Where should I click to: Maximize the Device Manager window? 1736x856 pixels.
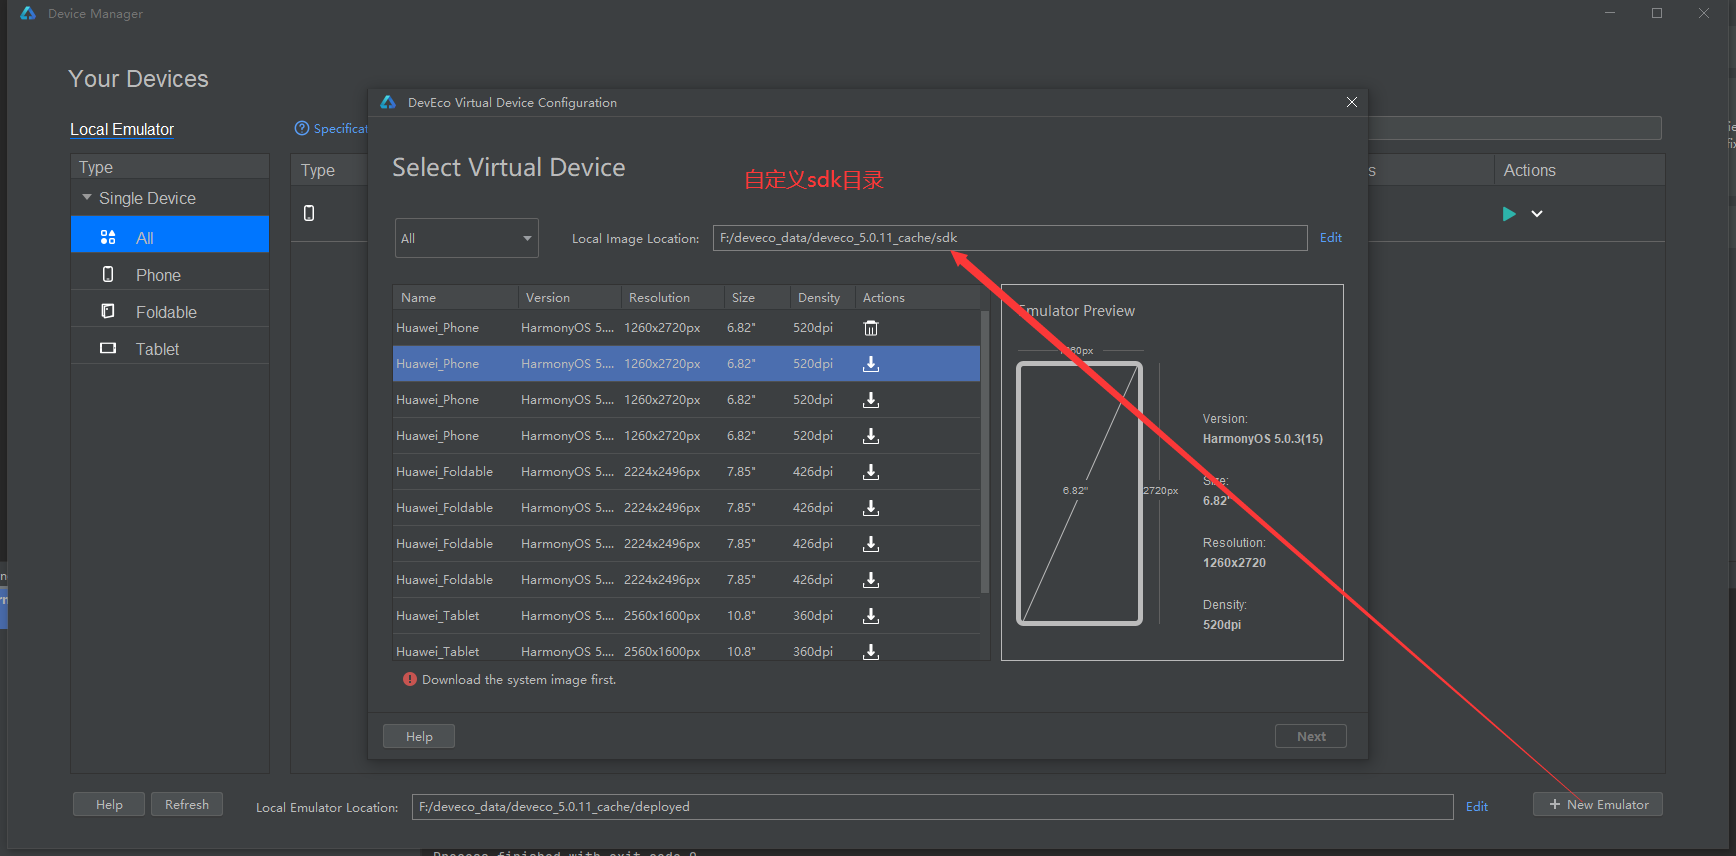tap(1657, 13)
